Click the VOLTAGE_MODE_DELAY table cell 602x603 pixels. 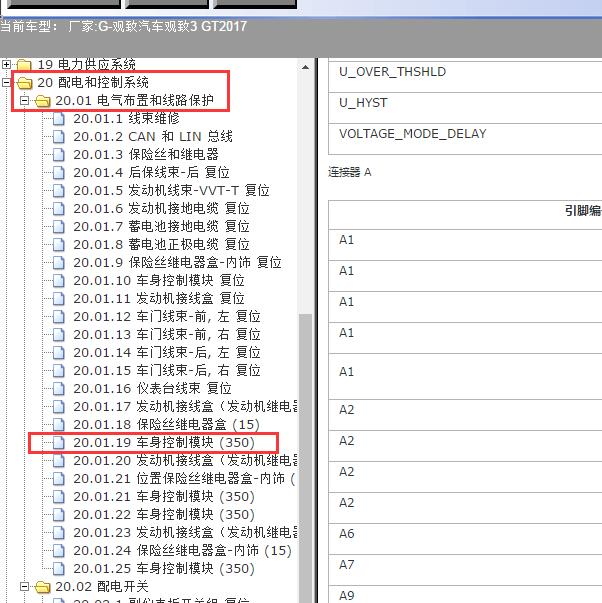(x=465, y=139)
